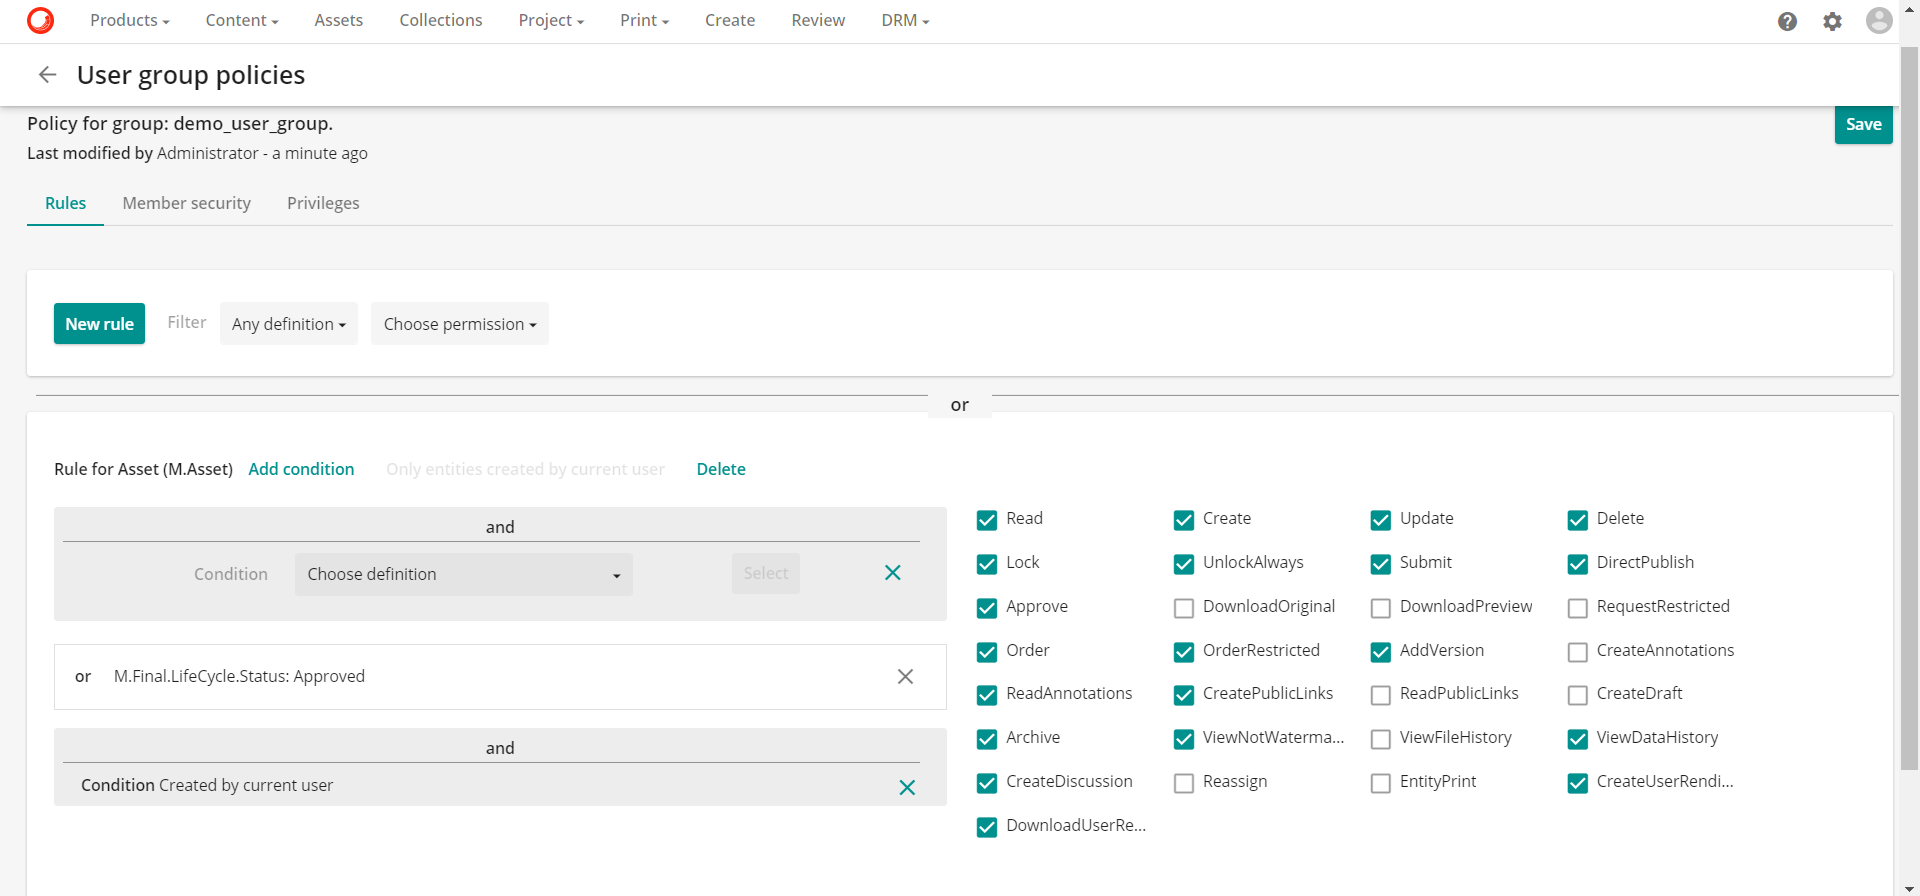The height and width of the screenshot is (896, 1920).
Task: Uncheck the CreateUserRendi... permission
Action: [1578, 783]
